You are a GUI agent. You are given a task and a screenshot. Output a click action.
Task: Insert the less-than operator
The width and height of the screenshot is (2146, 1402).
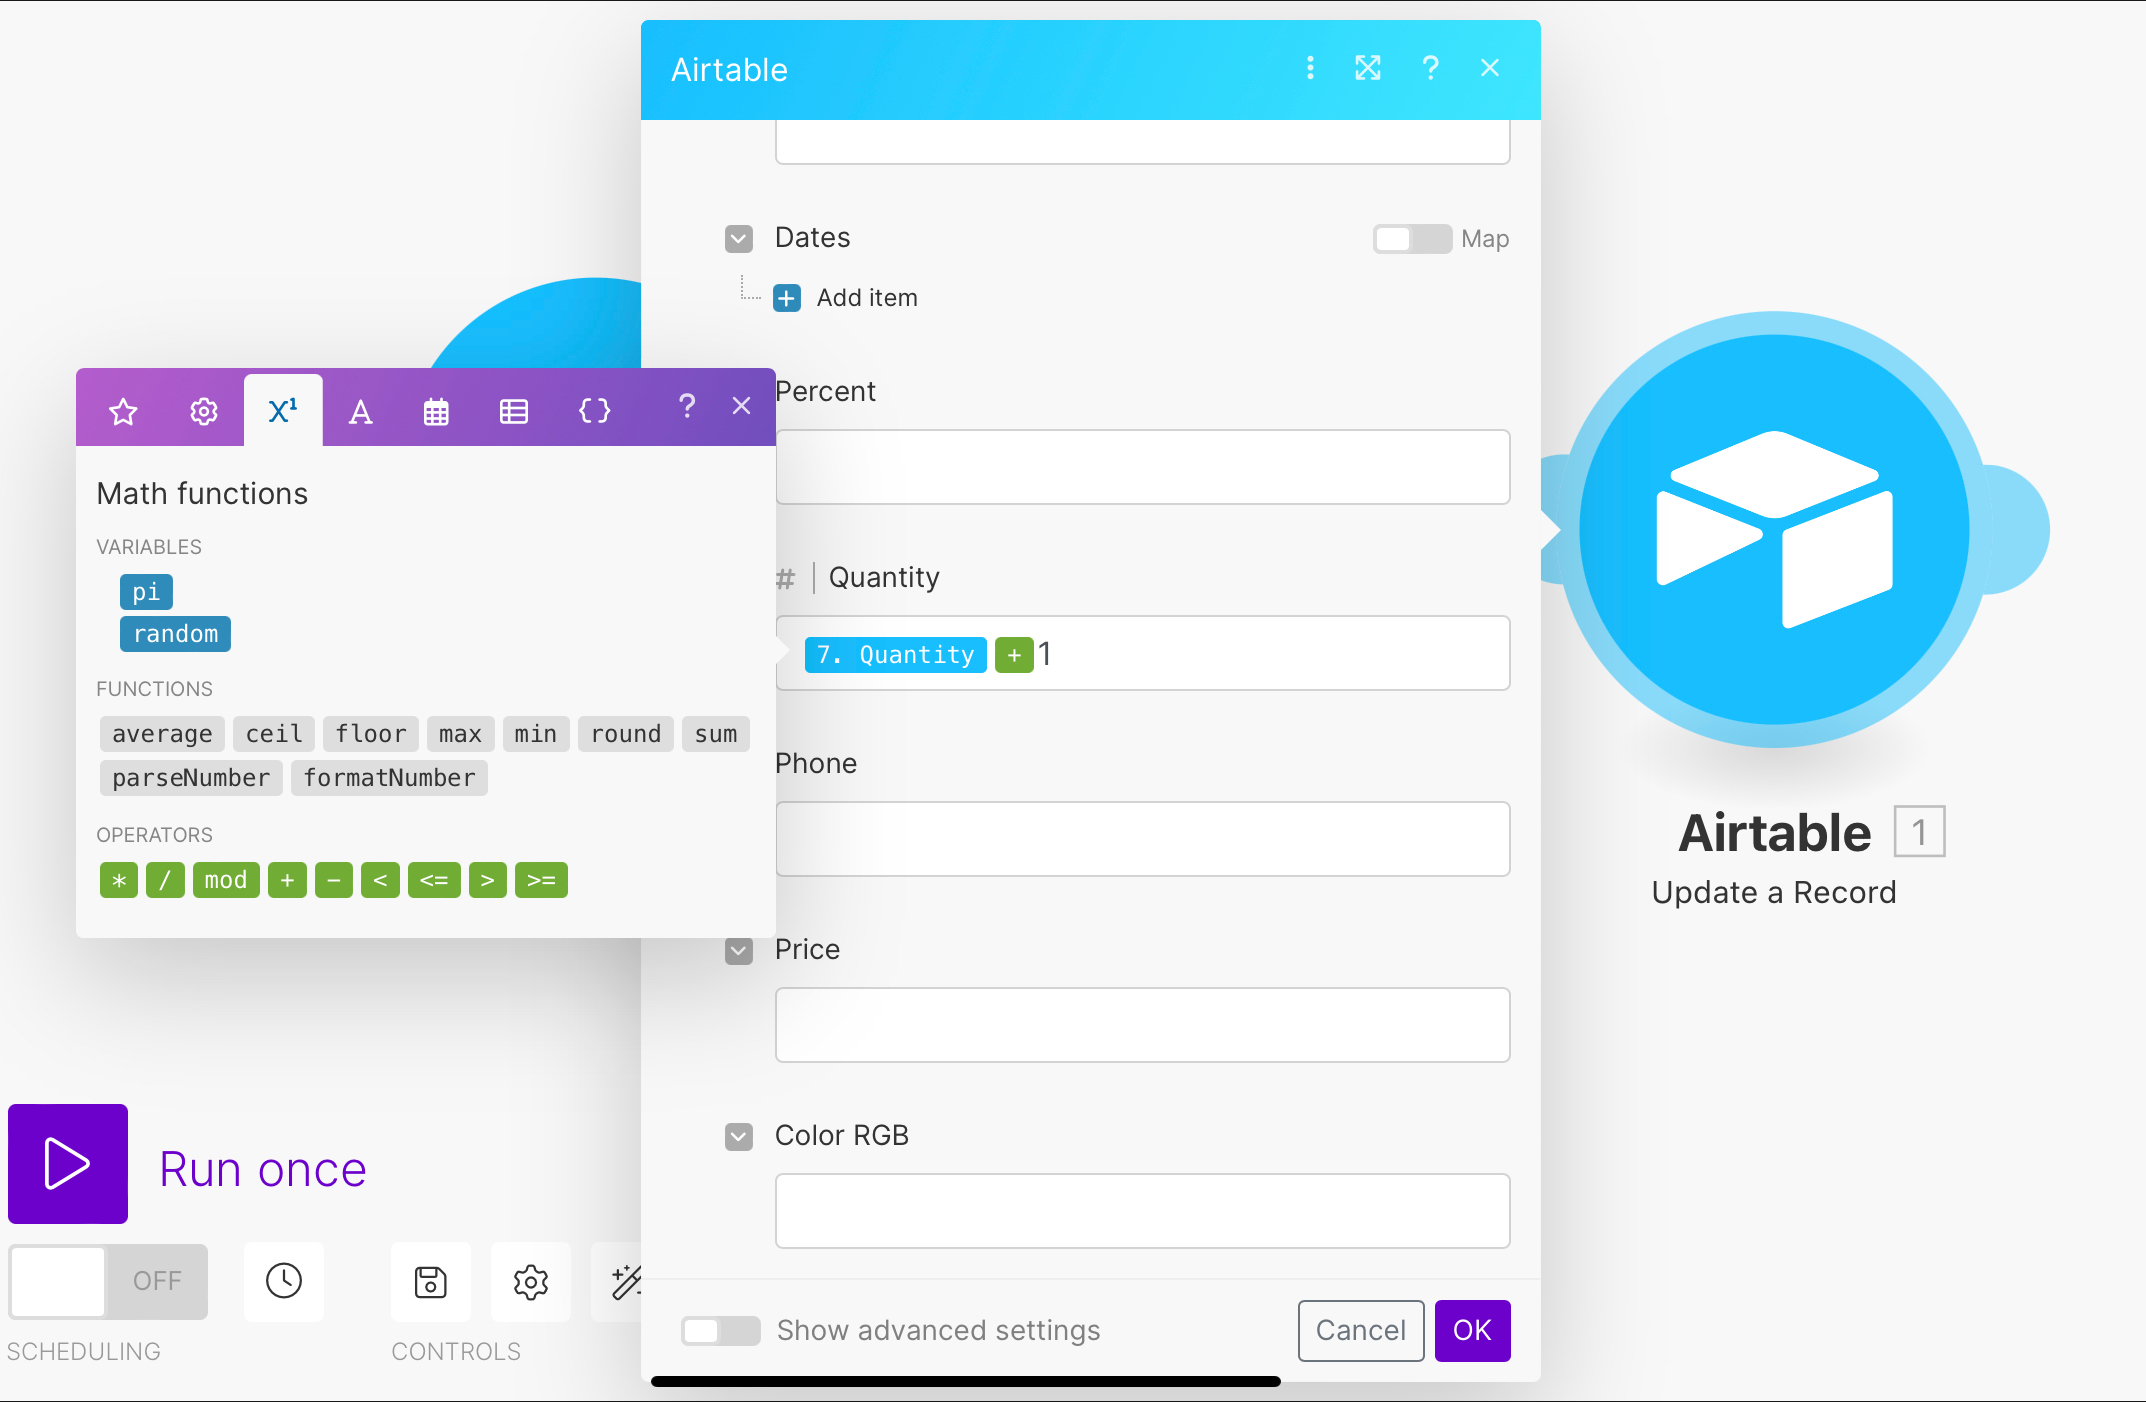[x=380, y=880]
